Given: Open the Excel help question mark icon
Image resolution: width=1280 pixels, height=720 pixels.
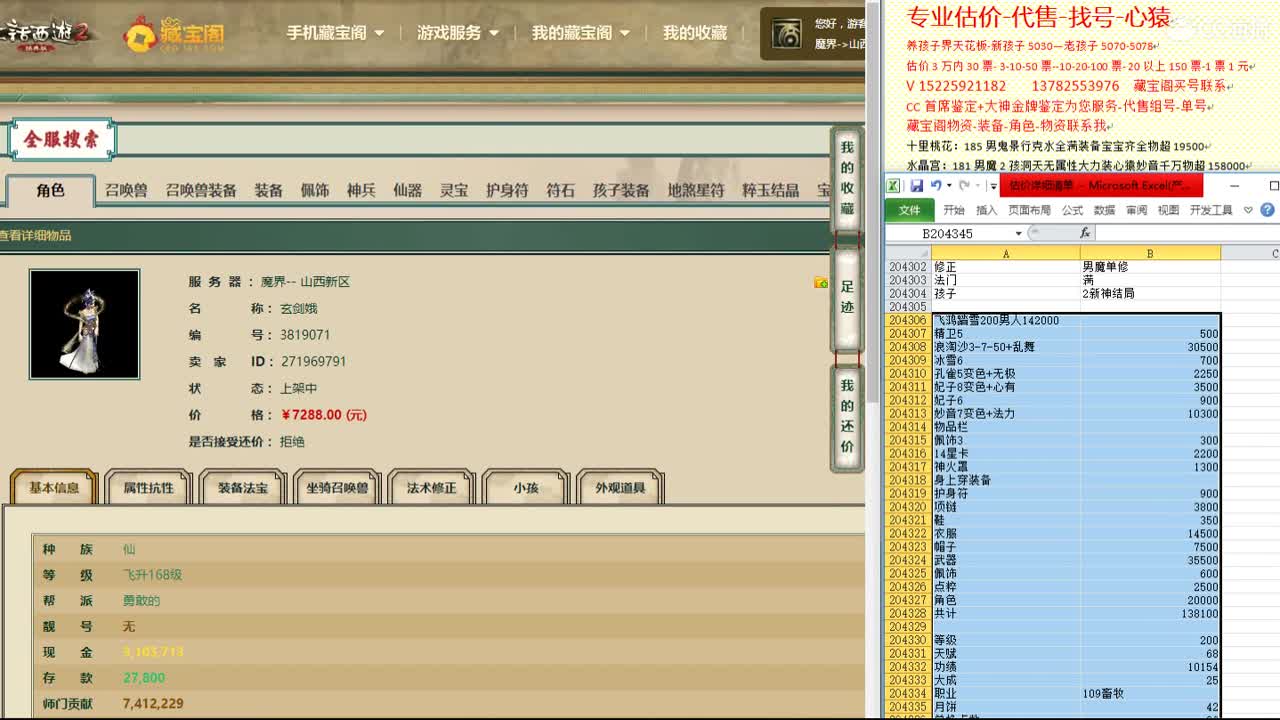Looking at the screenshot, I should pos(1267,210).
